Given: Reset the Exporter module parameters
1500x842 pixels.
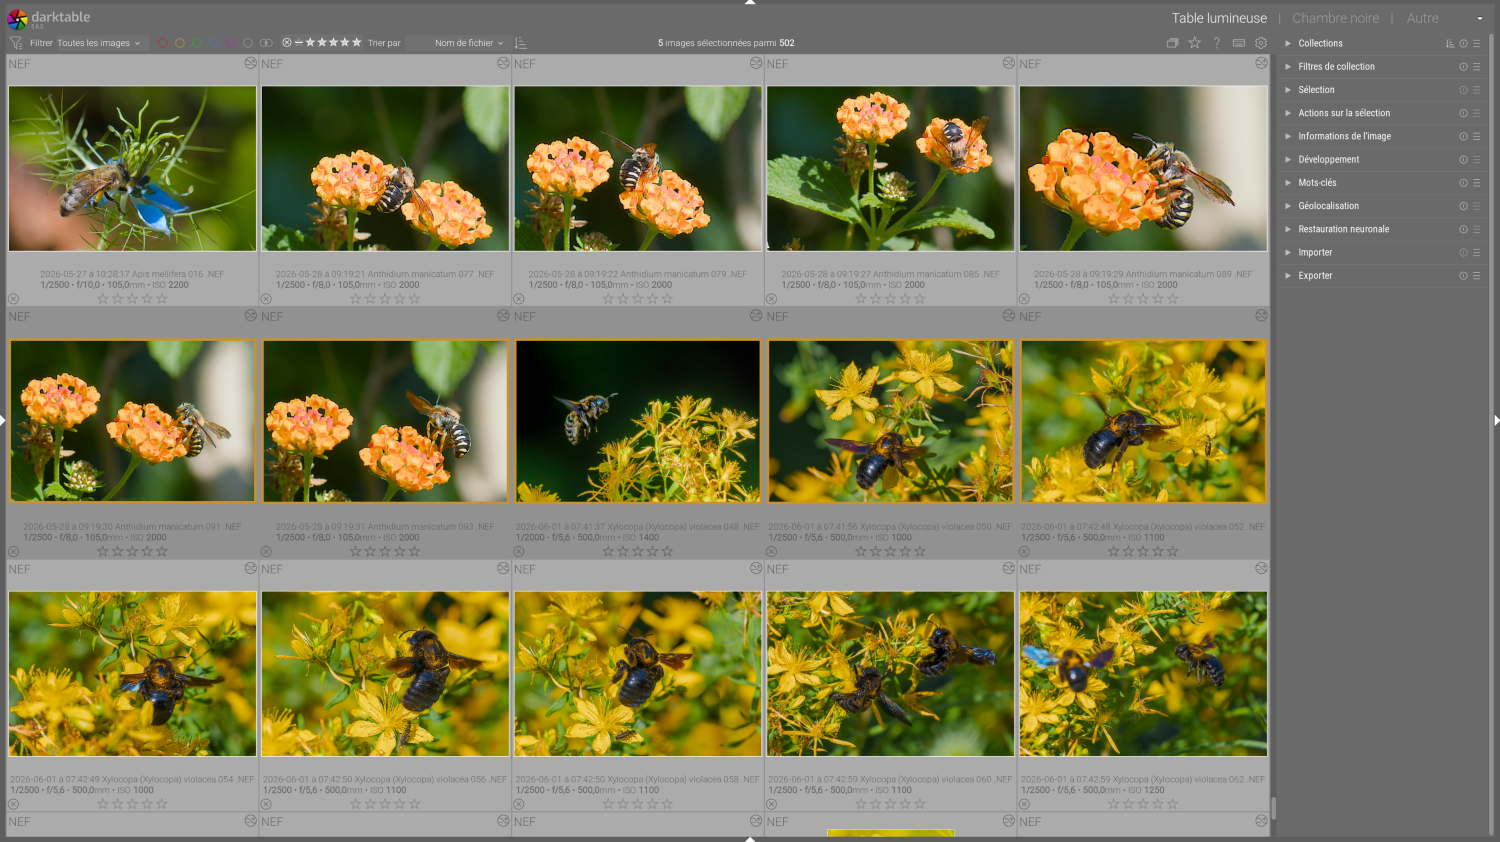Looking at the screenshot, I should [1463, 276].
